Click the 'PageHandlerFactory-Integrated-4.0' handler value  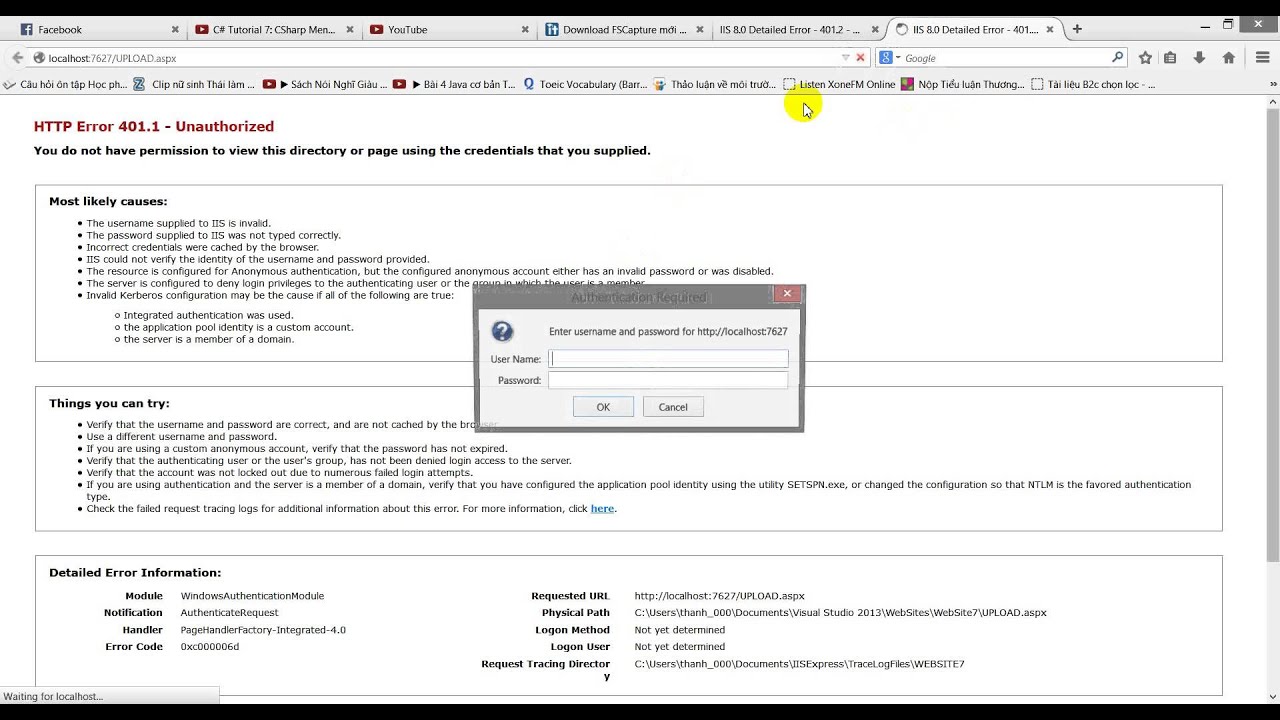point(263,630)
